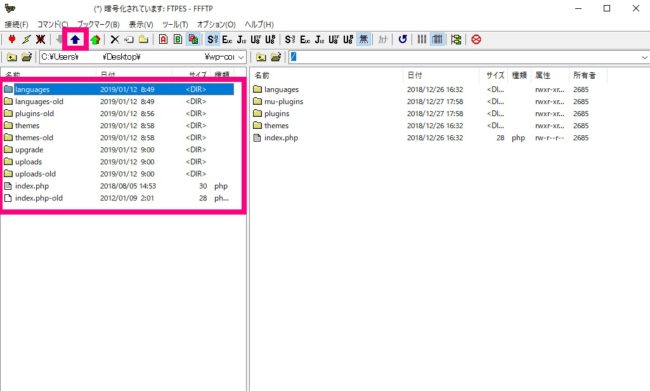Open the ツール(T) menu
This screenshot has height=391, width=650.
tap(175, 24)
